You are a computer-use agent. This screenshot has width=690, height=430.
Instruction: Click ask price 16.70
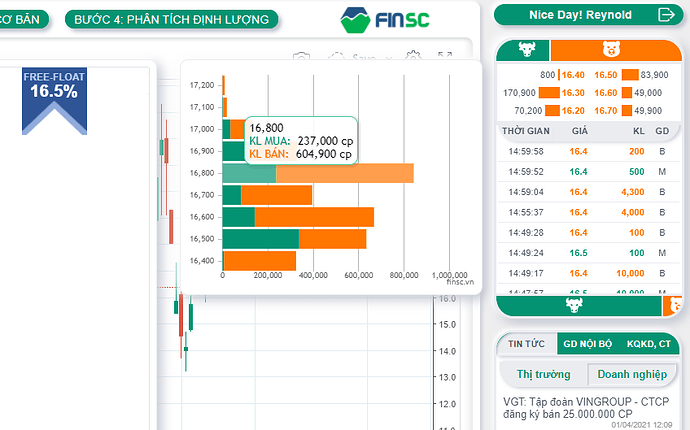coord(606,111)
